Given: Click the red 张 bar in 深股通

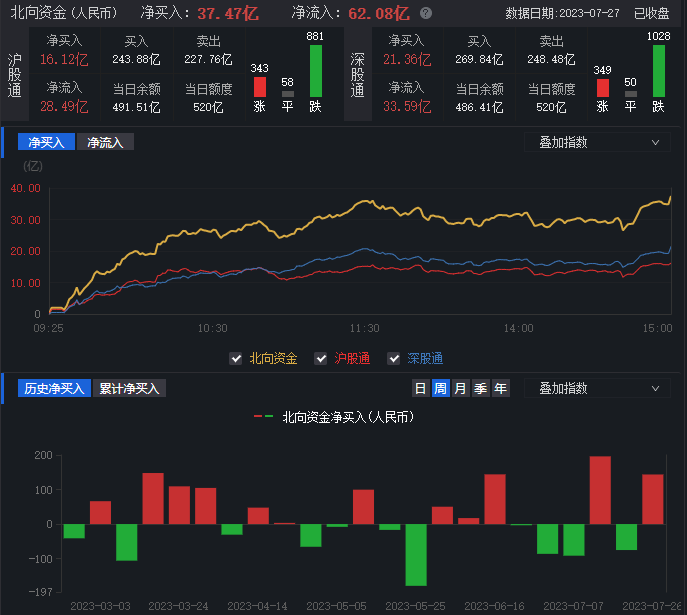Looking at the screenshot, I should coord(602,87).
